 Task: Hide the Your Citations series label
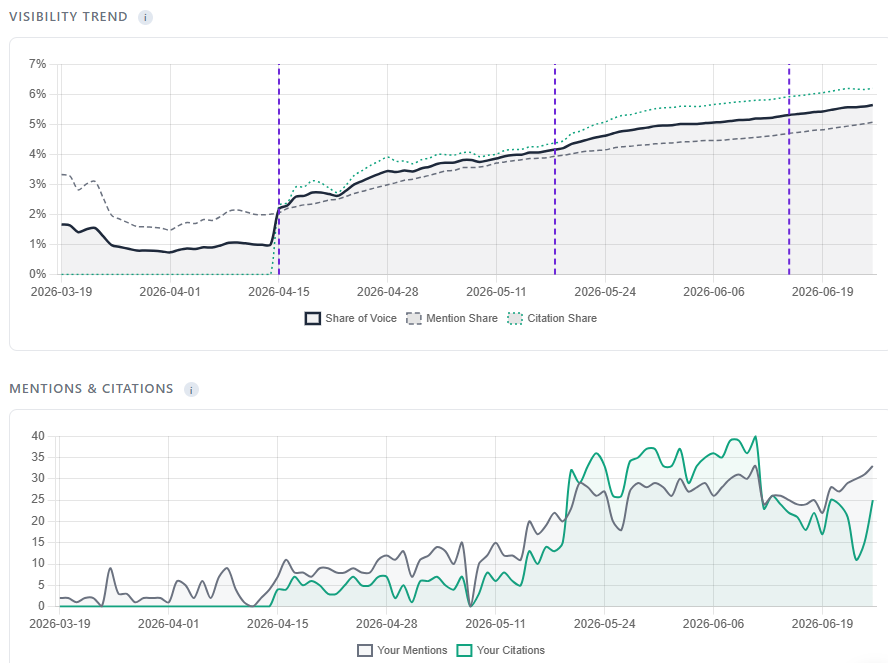point(511,650)
